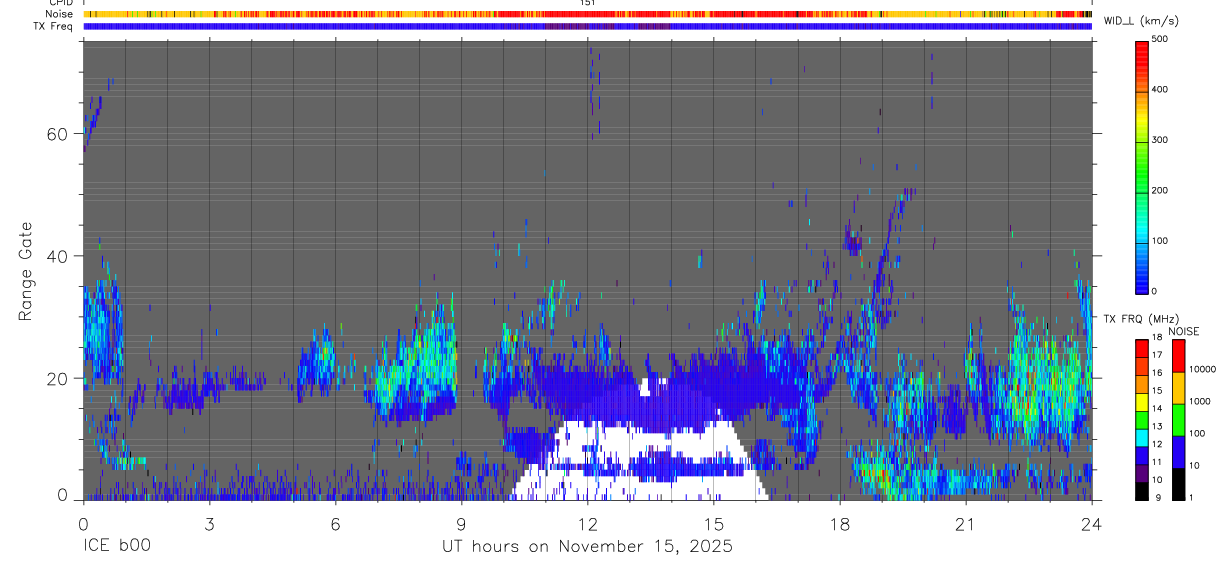The image size is (1228, 567).
Task: Click the blue segment of NOISE bar
Action: point(1178,452)
